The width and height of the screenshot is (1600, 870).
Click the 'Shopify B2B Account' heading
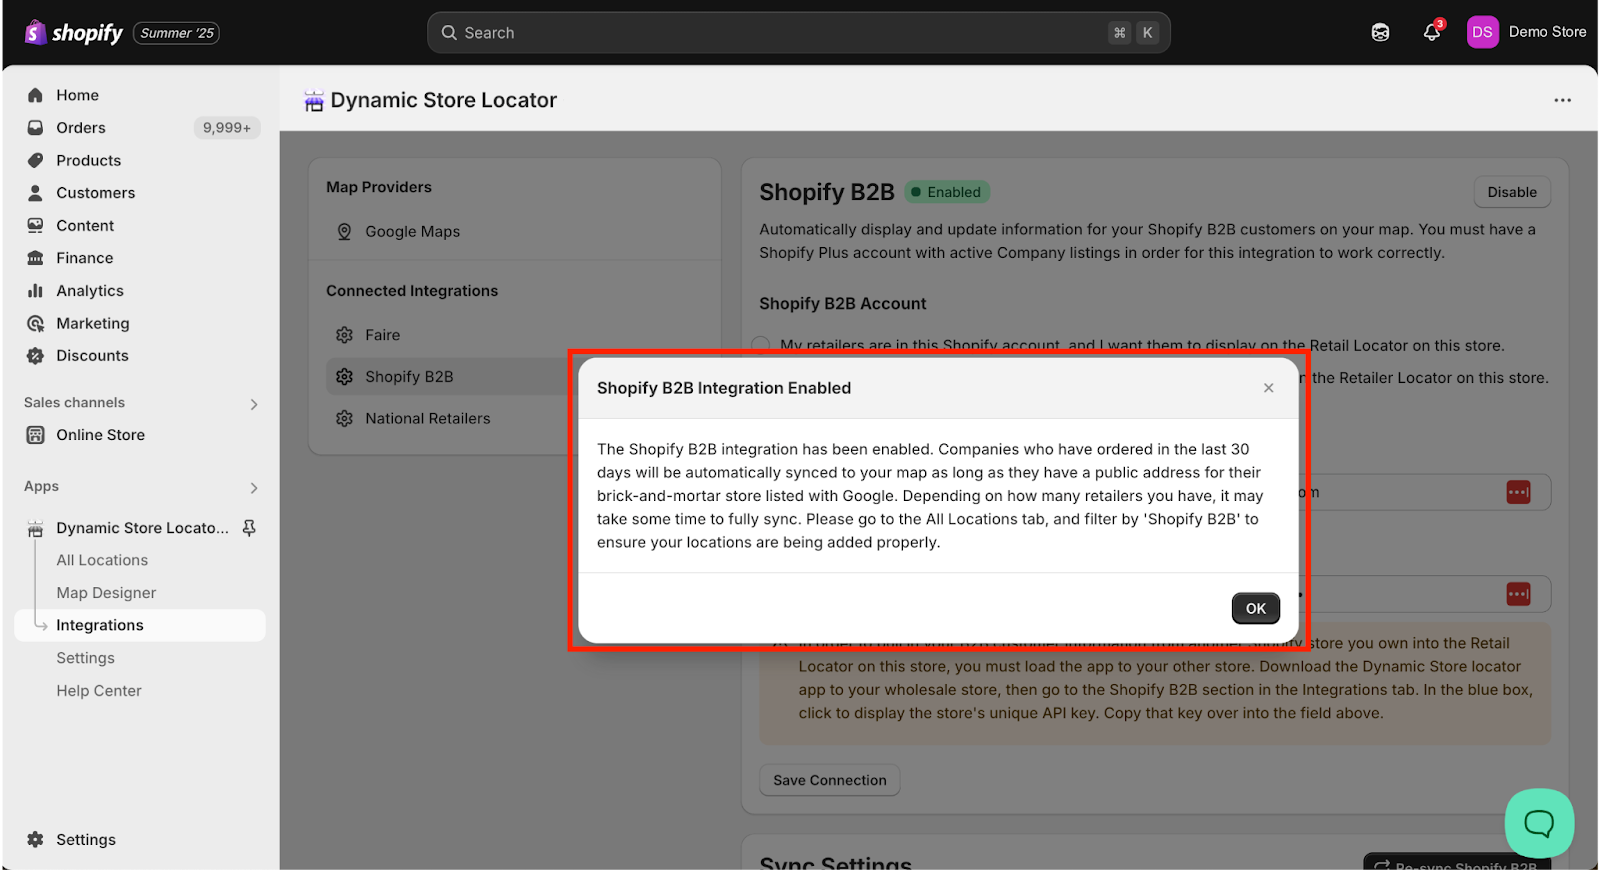pyautogui.click(x=842, y=304)
